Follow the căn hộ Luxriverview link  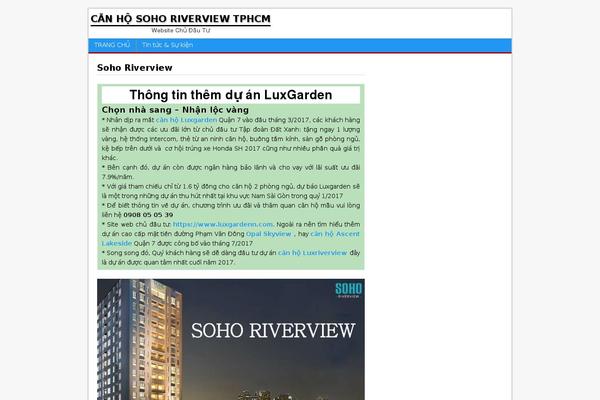tap(313, 253)
